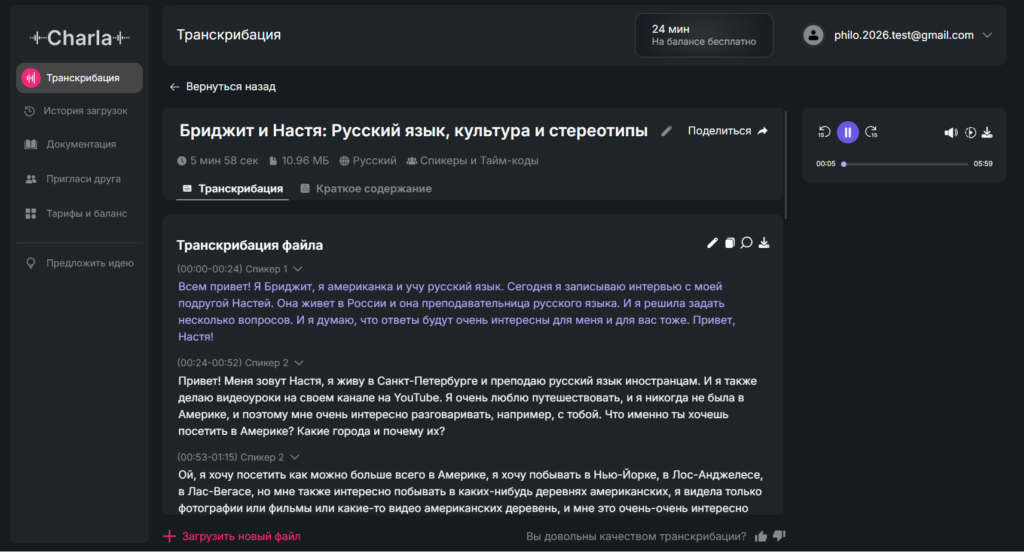Switch to Краткое содержание tab
Viewport: 1024px width, 552px height.
pos(366,188)
